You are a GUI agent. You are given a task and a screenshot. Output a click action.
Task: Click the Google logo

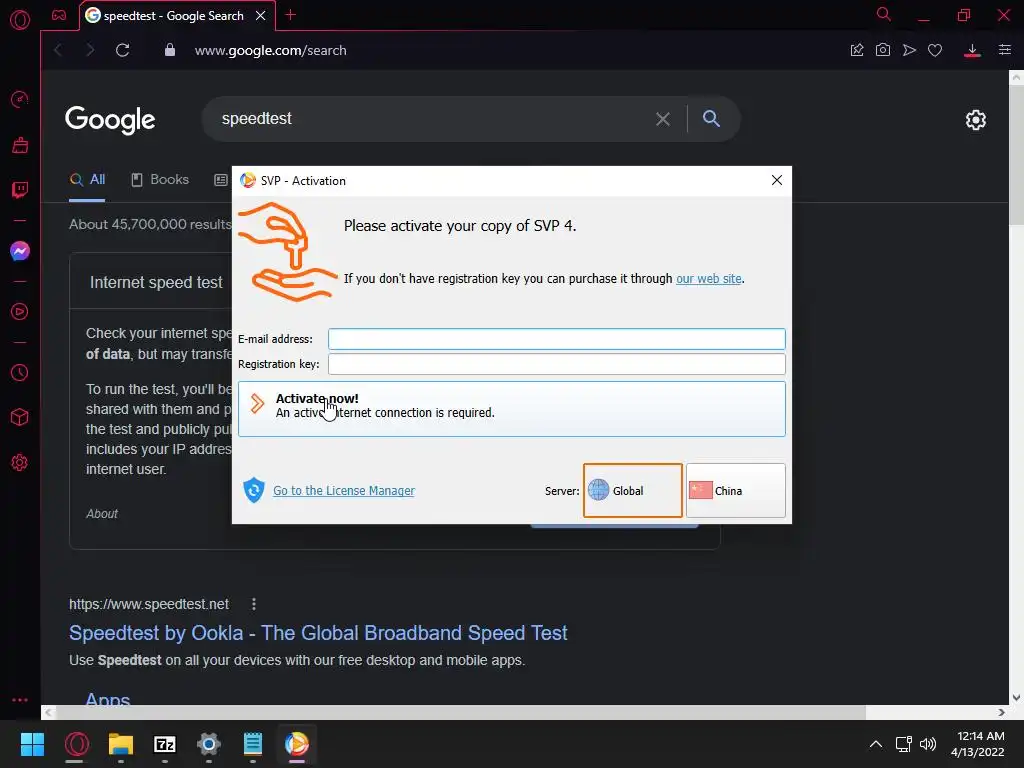coord(110,120)
